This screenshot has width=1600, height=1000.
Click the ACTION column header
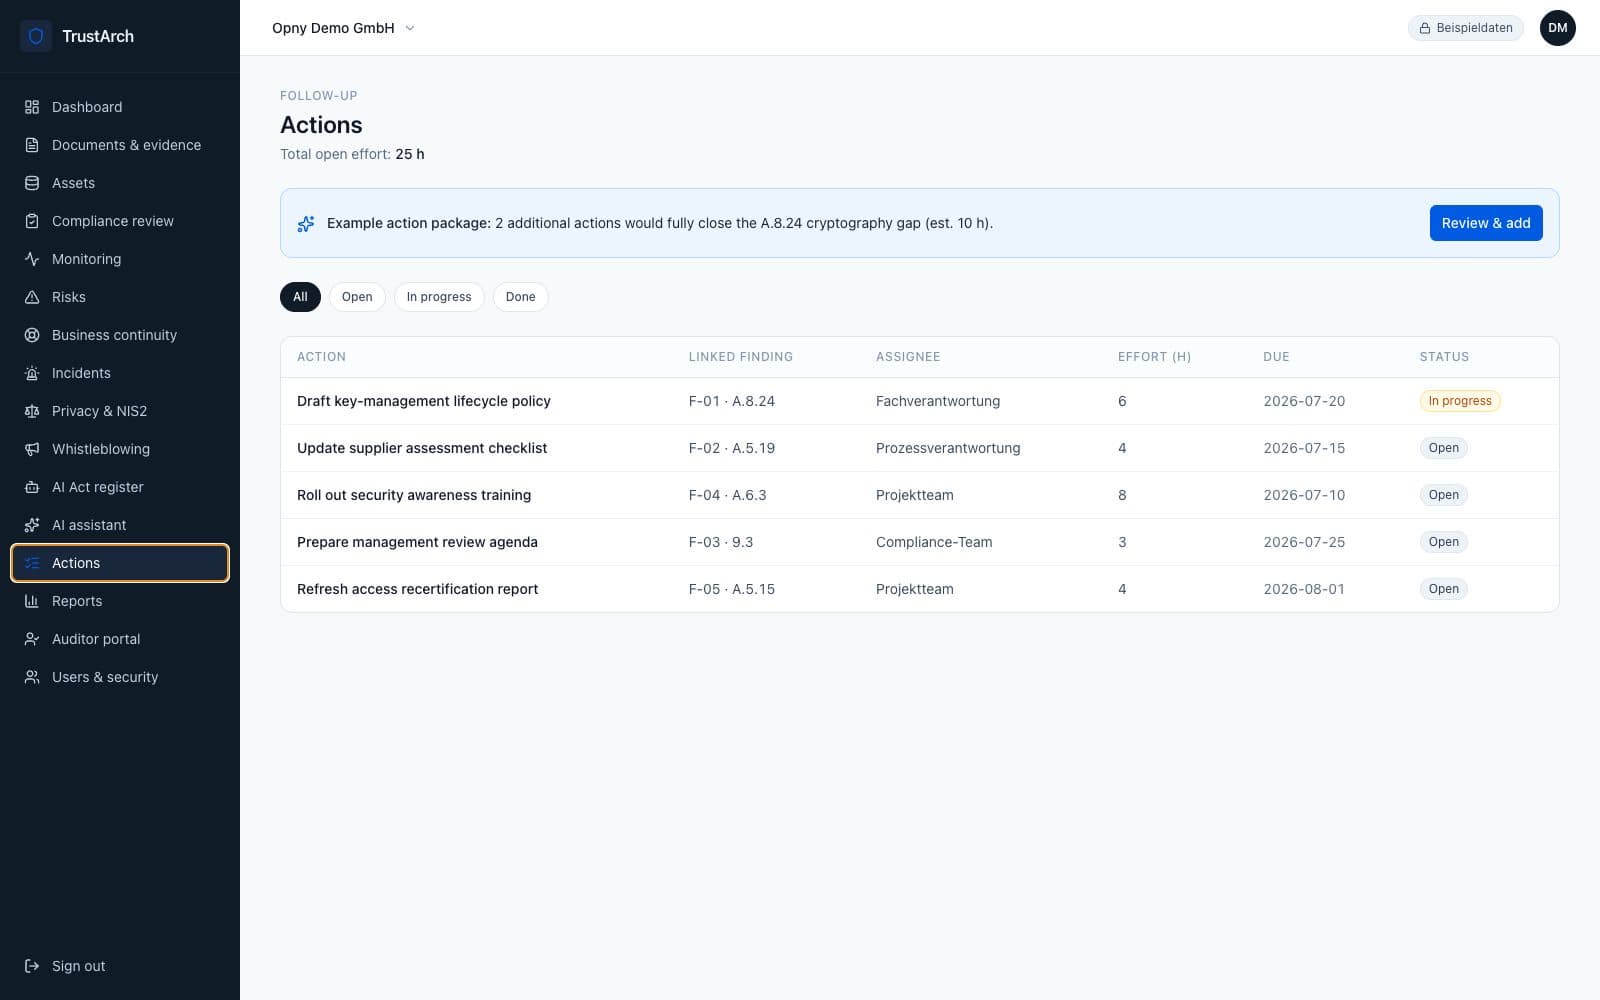coord(321,357)
